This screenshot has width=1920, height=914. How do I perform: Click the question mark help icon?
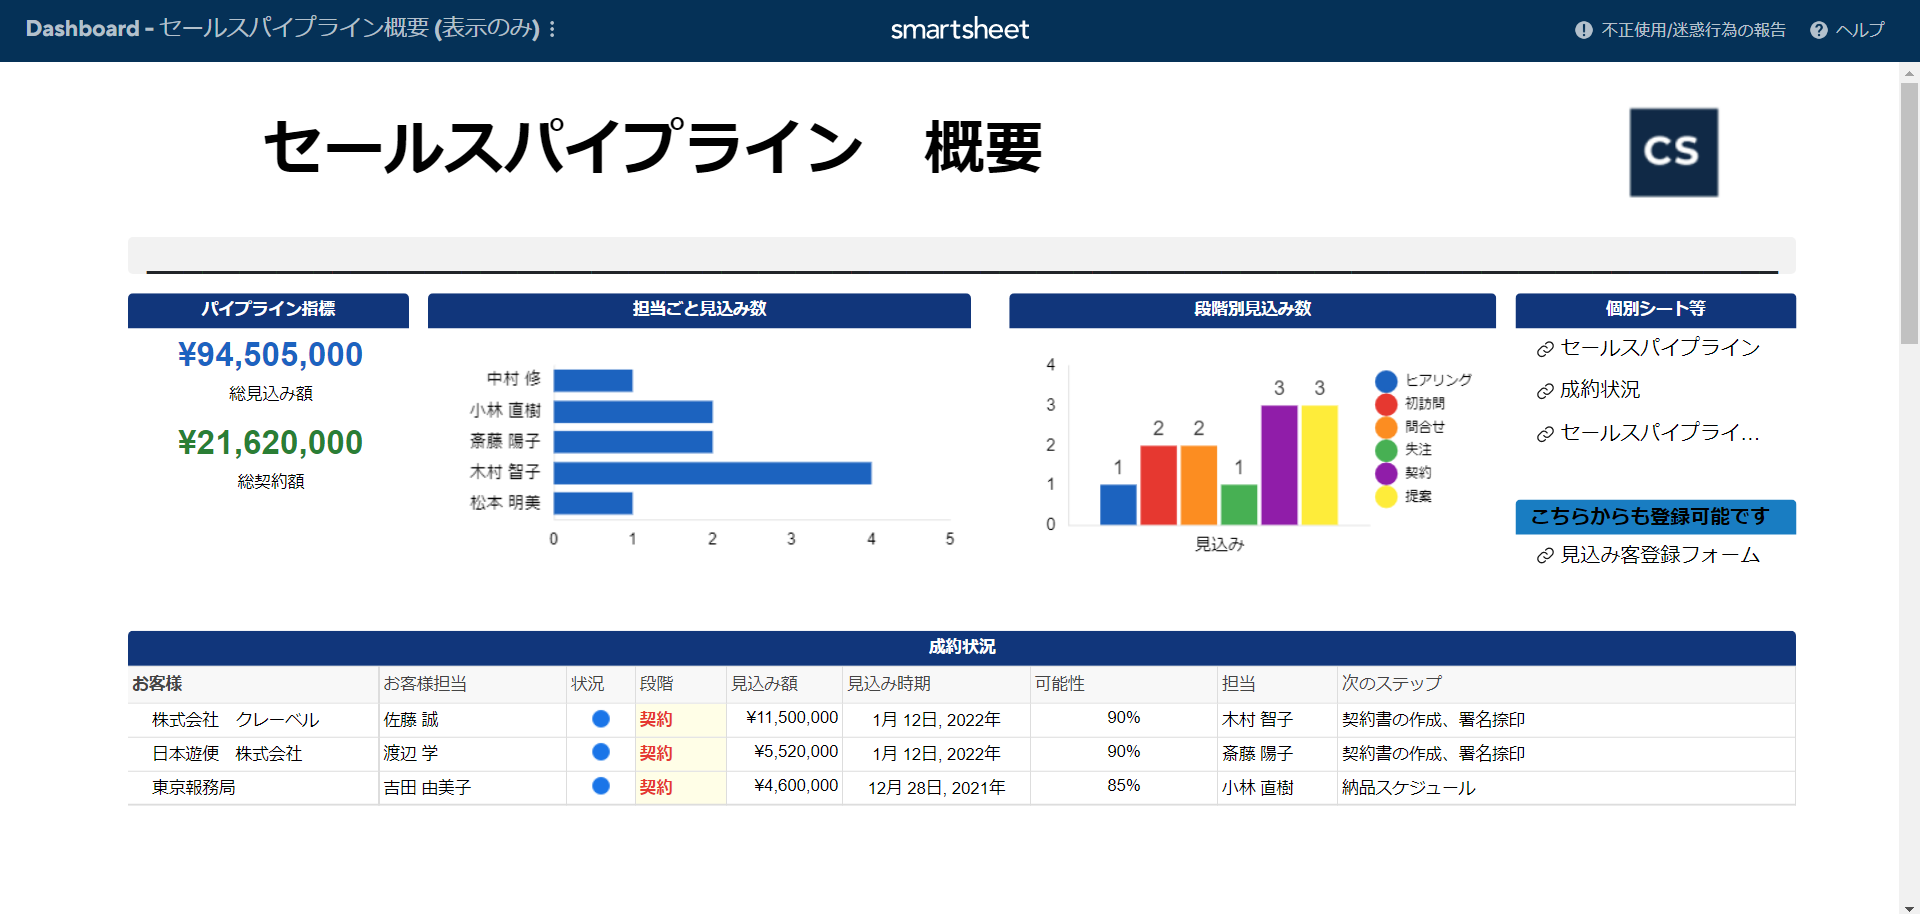pos(1817,29)
